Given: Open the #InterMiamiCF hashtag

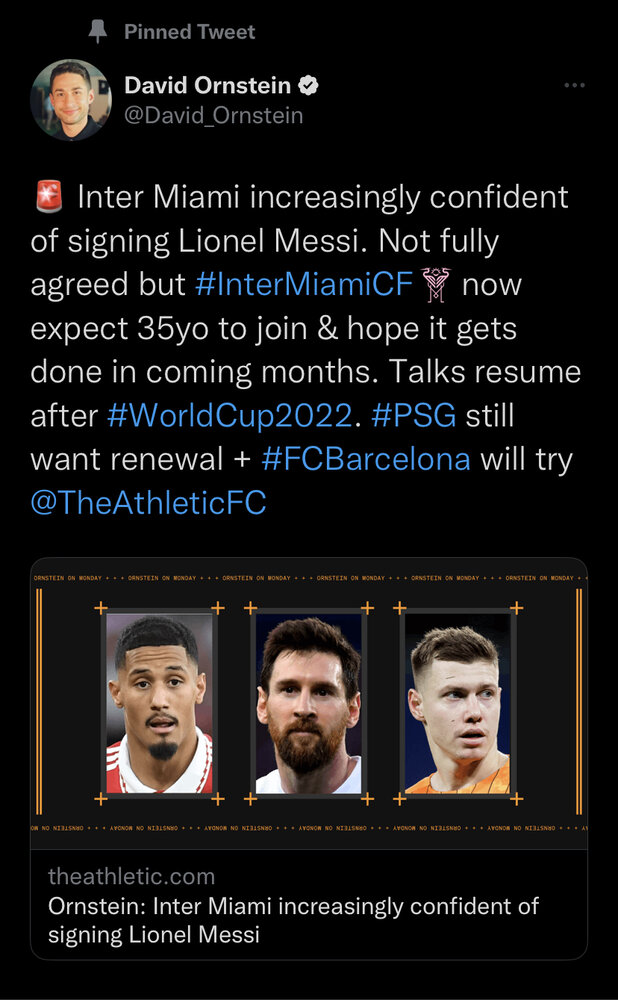Looking at the screenshot, I should pos(303,284).
